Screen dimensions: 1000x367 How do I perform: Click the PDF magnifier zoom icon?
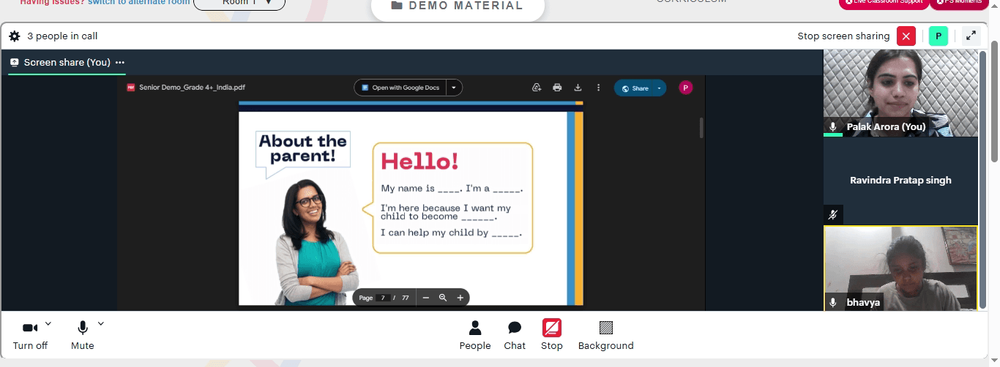(x=443, y=297)
